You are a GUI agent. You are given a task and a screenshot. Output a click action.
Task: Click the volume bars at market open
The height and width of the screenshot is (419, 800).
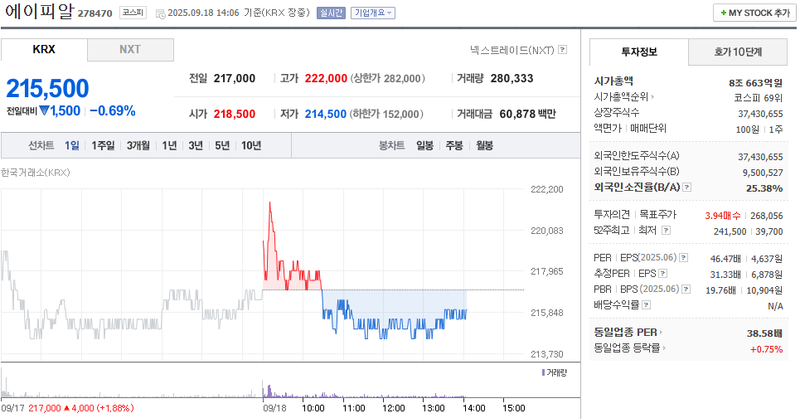267,391
